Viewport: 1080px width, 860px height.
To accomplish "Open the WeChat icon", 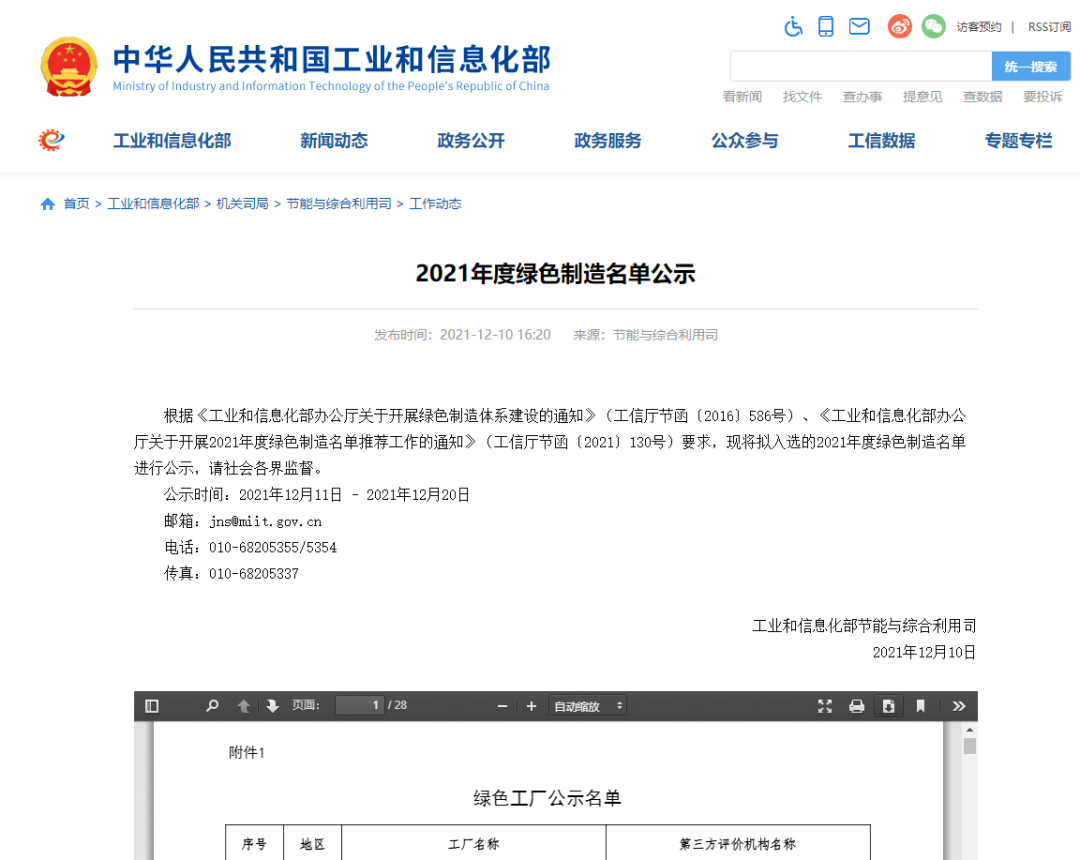I will 933,26.
